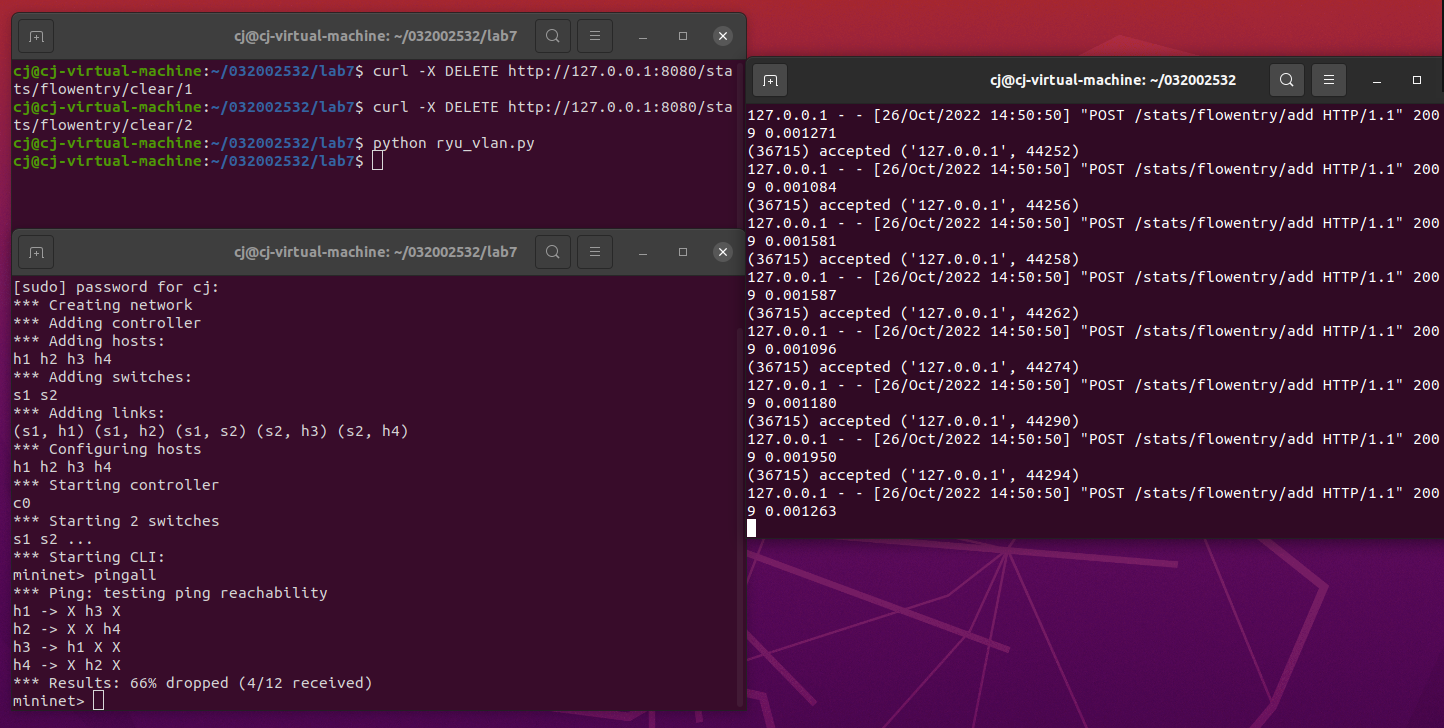Click the '9 0.001581' response time

click(x=792, y=241)
